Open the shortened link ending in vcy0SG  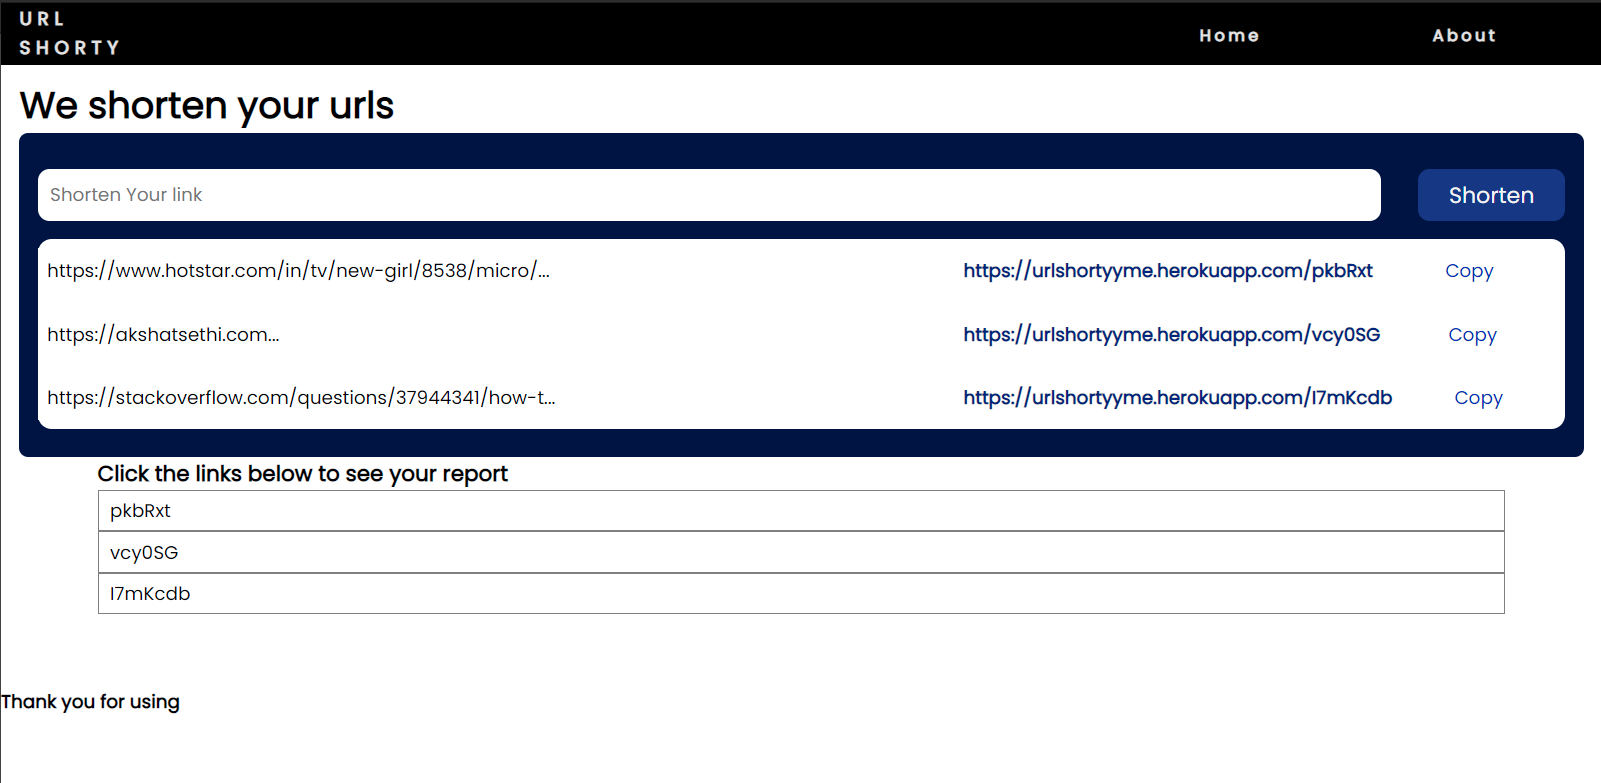coord(1172,335)
